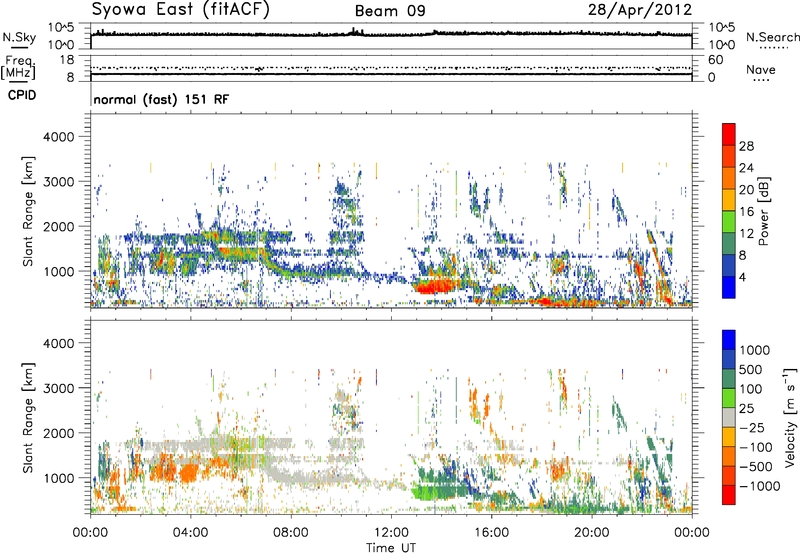The height and width of the screenshot is (554, 800).
Task: Click the 'Time UT' axis title
Action: 391,548
